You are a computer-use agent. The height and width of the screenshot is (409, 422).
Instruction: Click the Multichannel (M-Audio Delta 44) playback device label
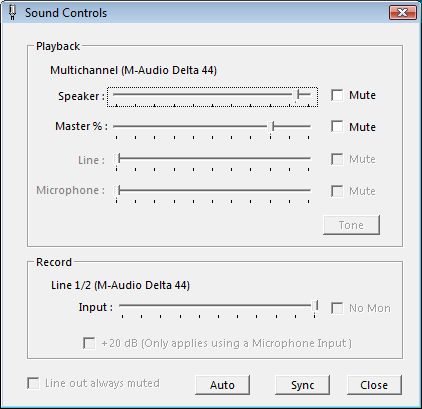pyautogui.click(x=133, y=70)
